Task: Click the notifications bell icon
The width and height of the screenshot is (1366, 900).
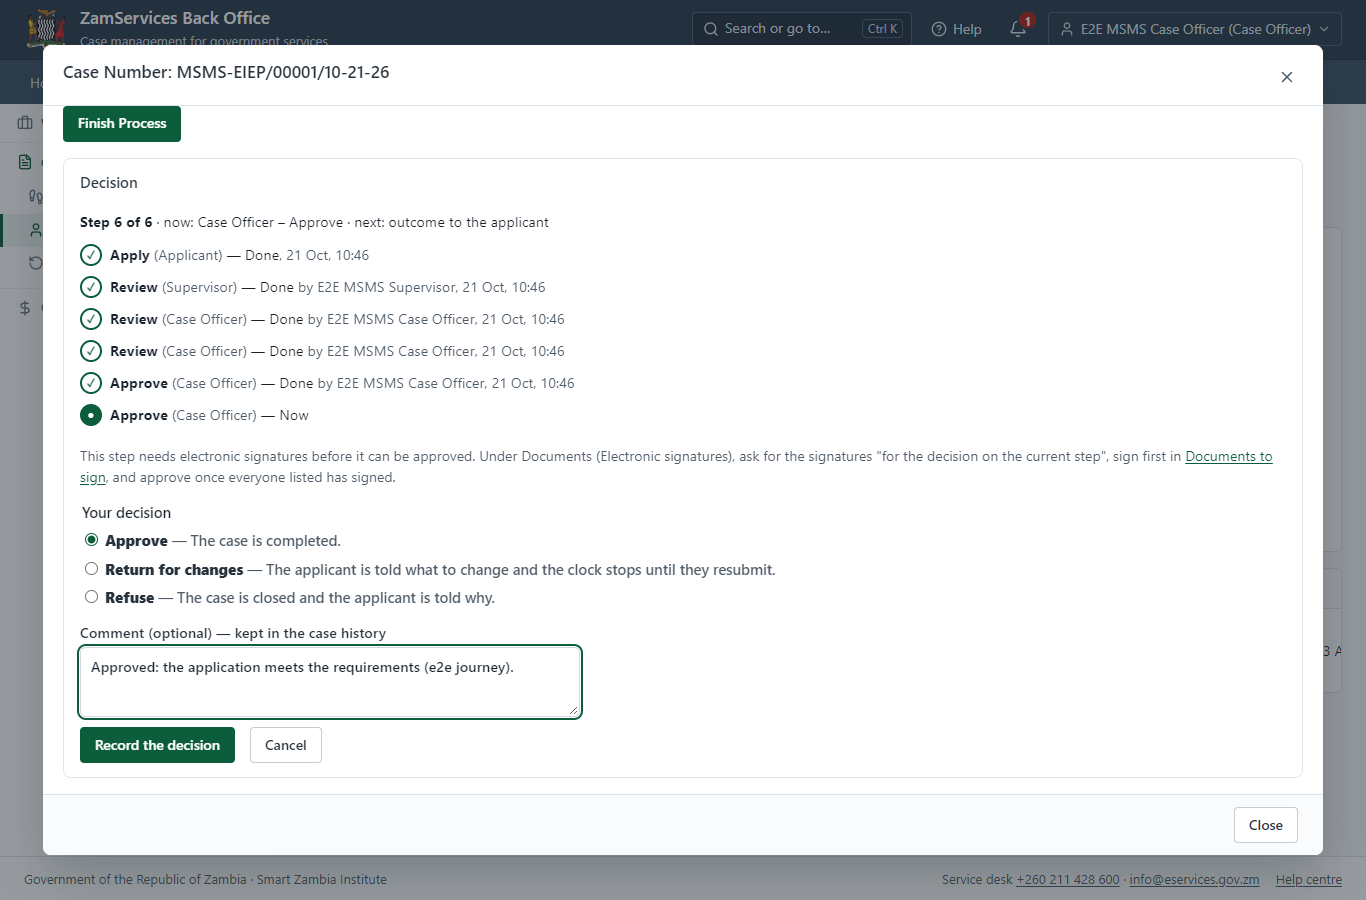Action: pos(1018,29)
